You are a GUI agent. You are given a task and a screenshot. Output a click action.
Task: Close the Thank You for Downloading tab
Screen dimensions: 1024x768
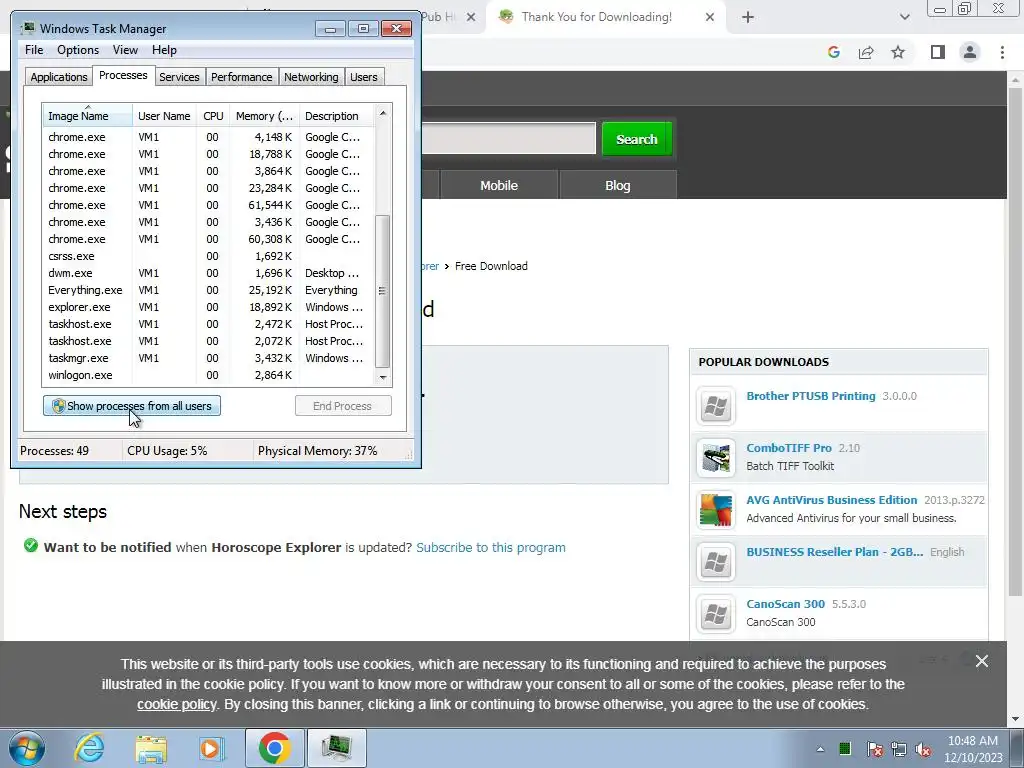click(x=710, y=17)
